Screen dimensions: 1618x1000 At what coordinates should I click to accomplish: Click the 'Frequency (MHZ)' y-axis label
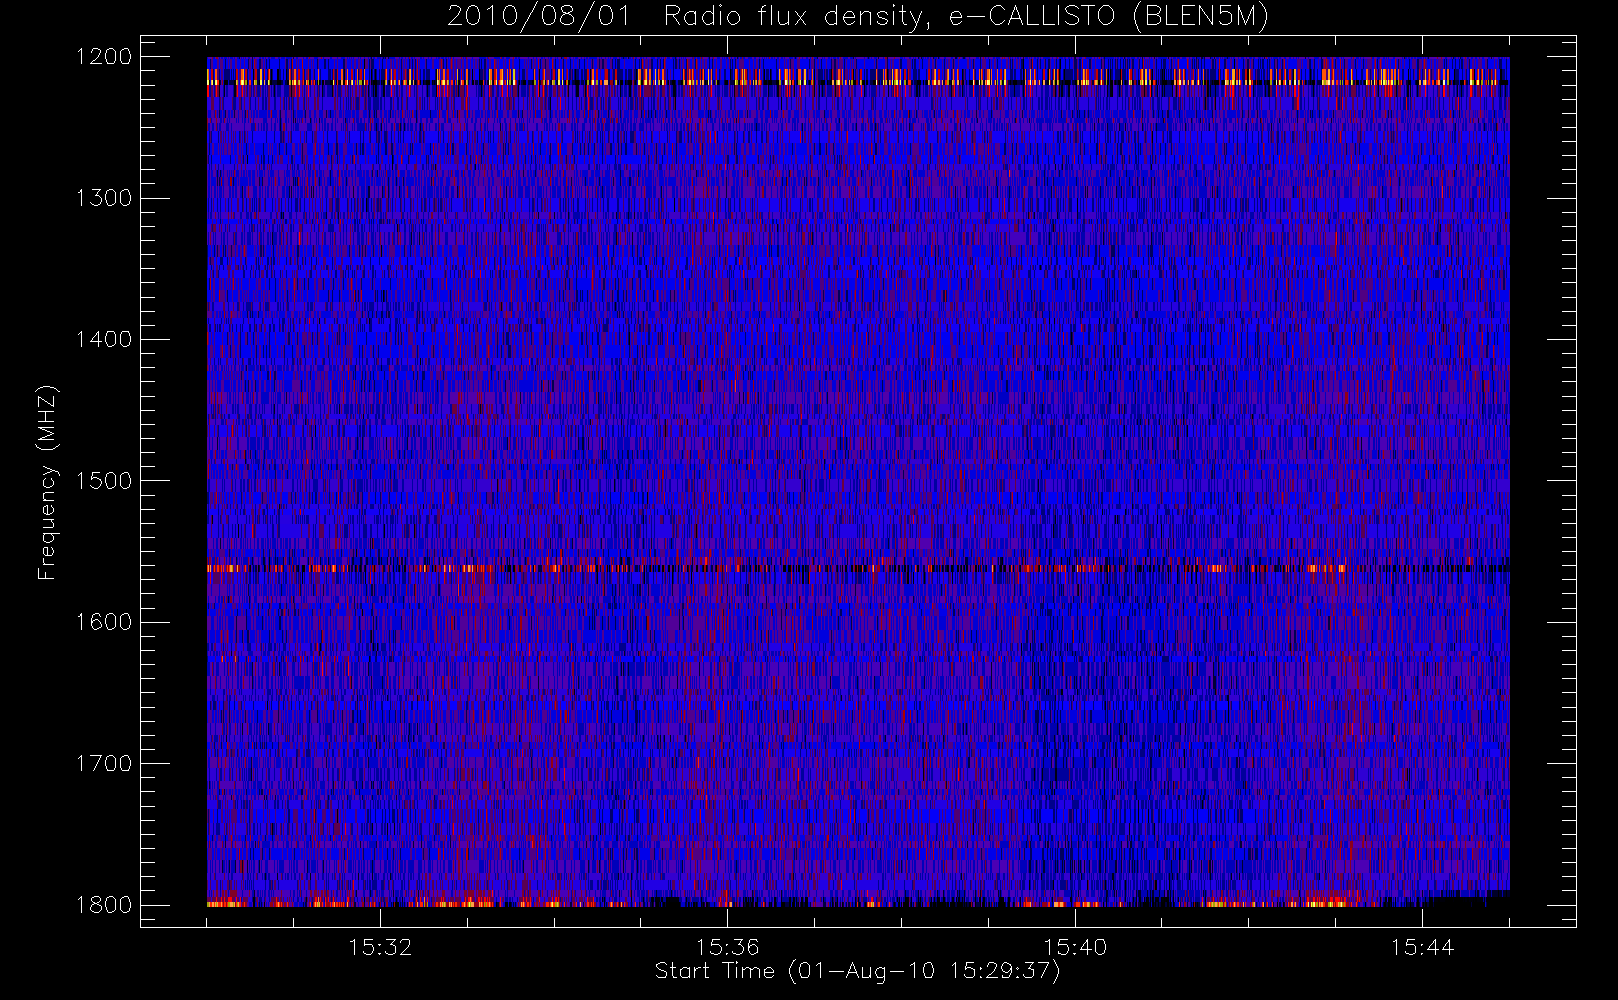47,482
